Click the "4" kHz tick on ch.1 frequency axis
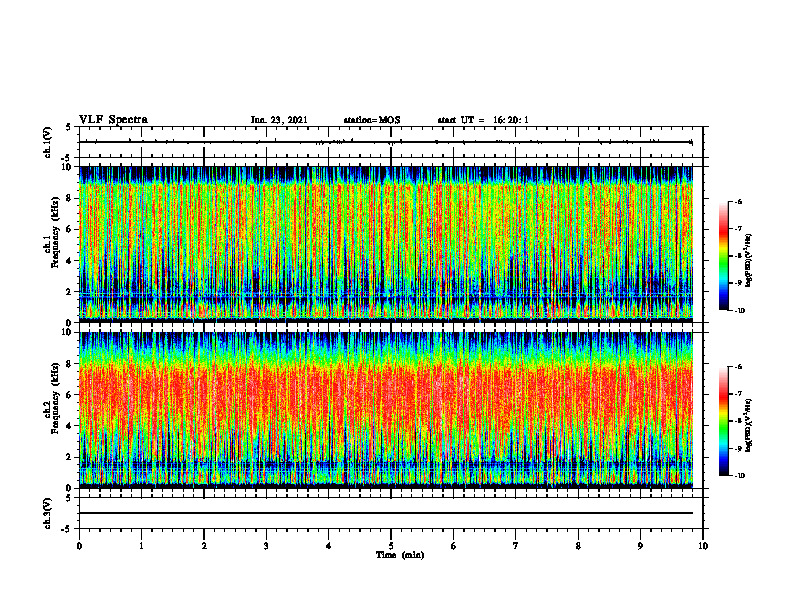Screen dimensions: 792x612 (x=70, y=261)
